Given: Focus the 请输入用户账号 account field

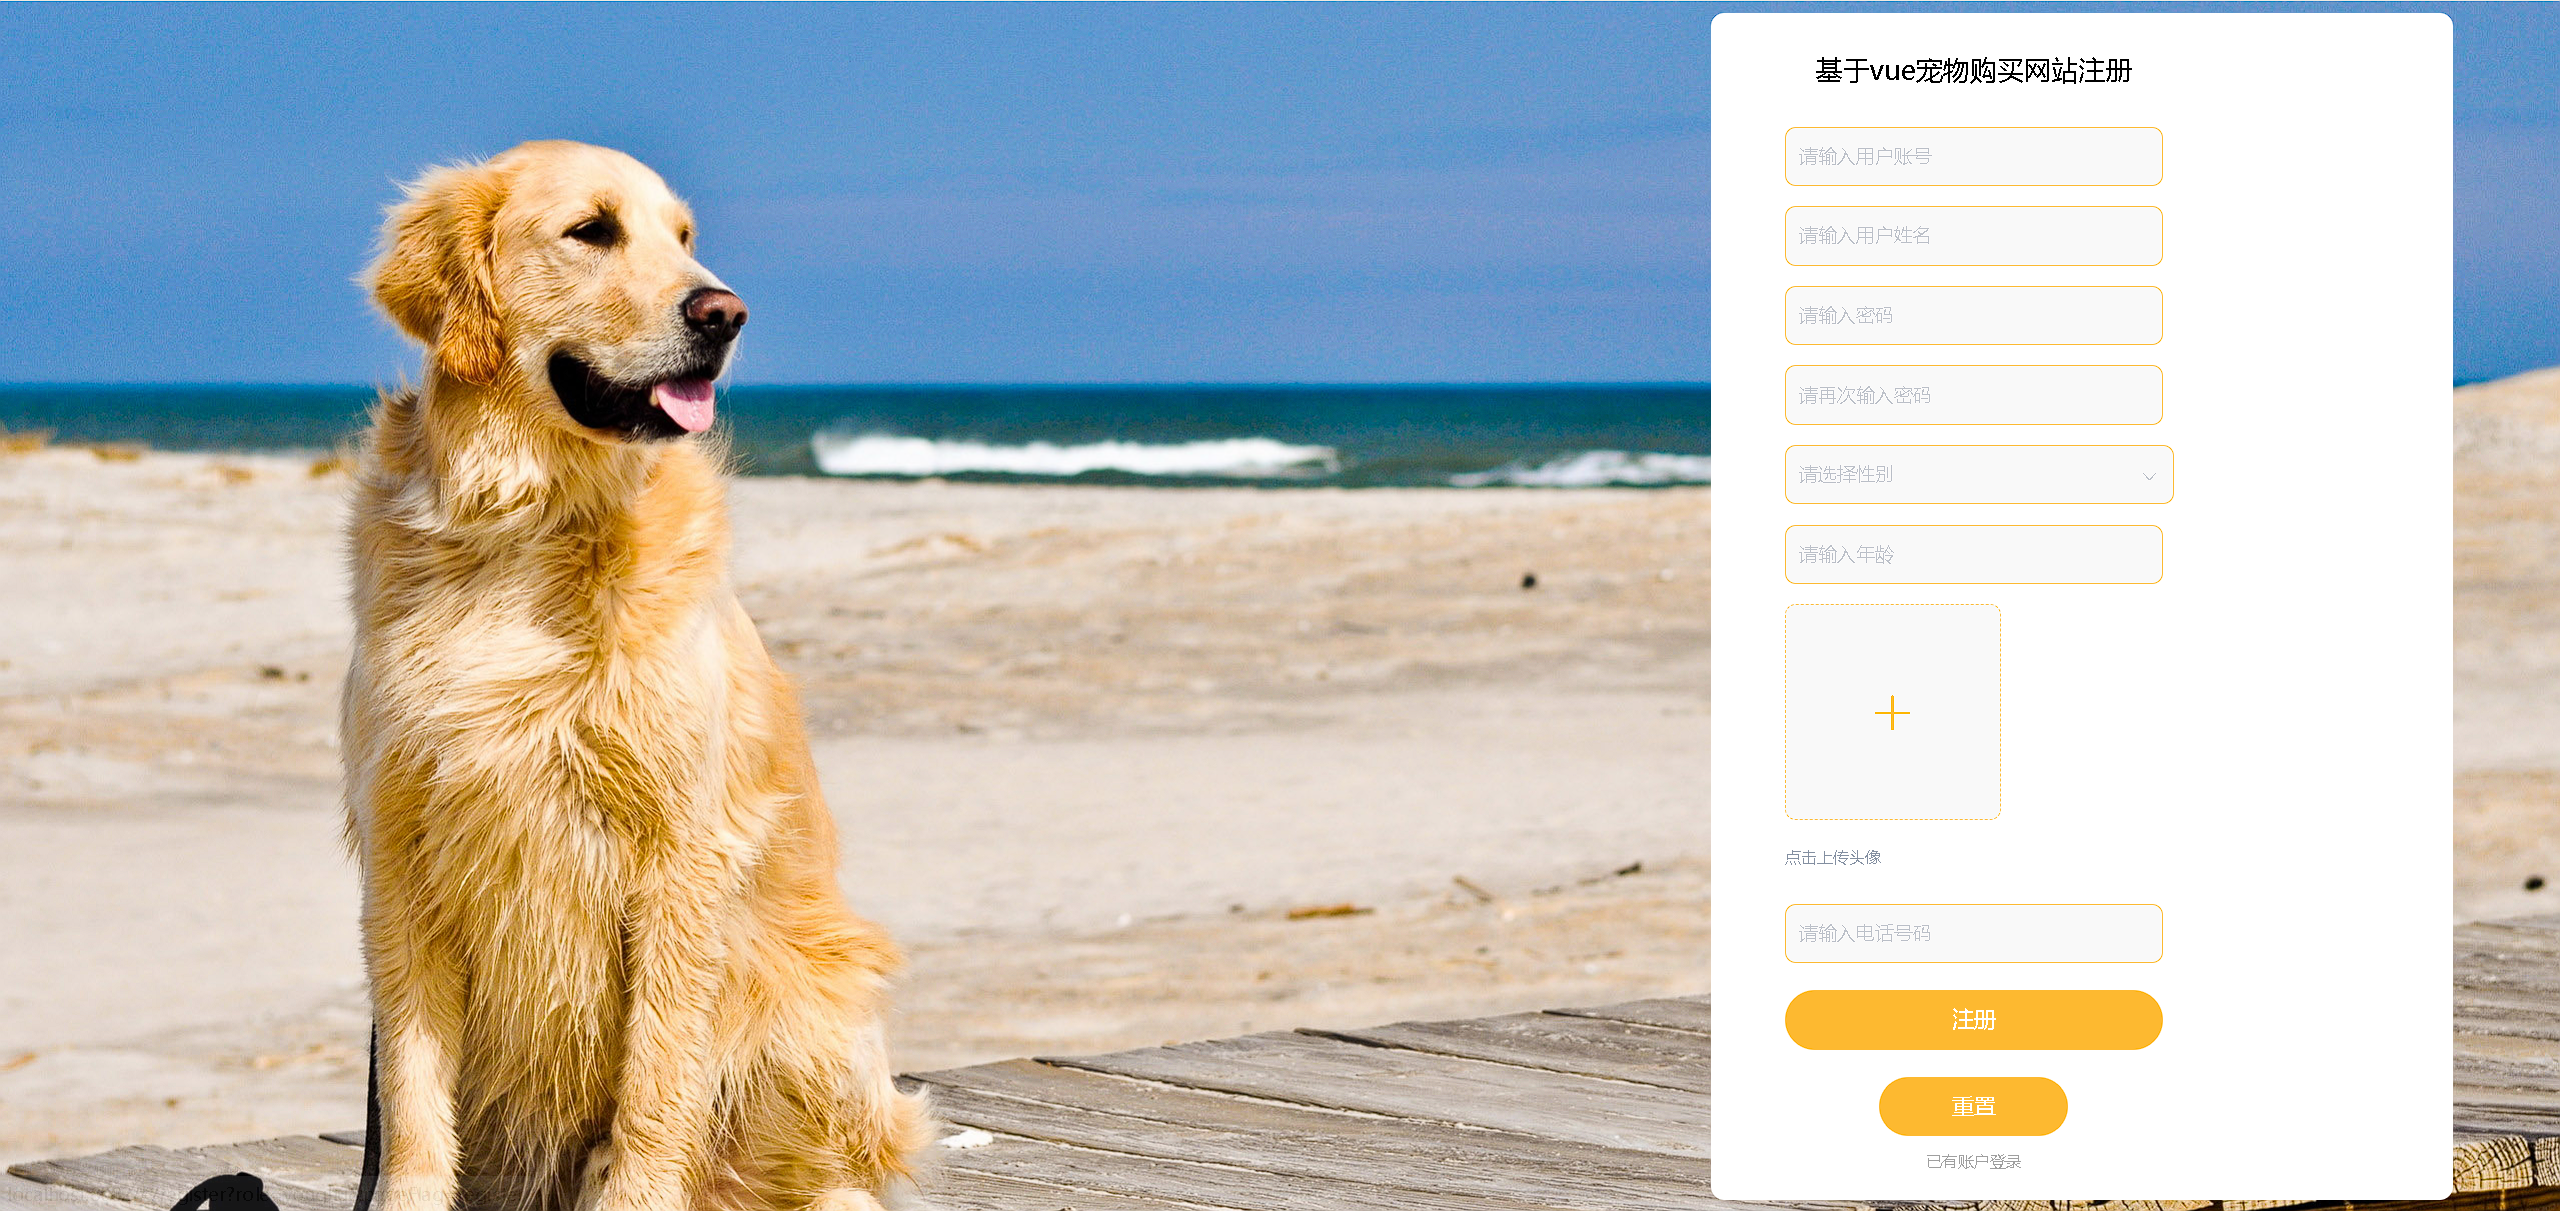Looking at the screenshot, I should click(1974, 156).
